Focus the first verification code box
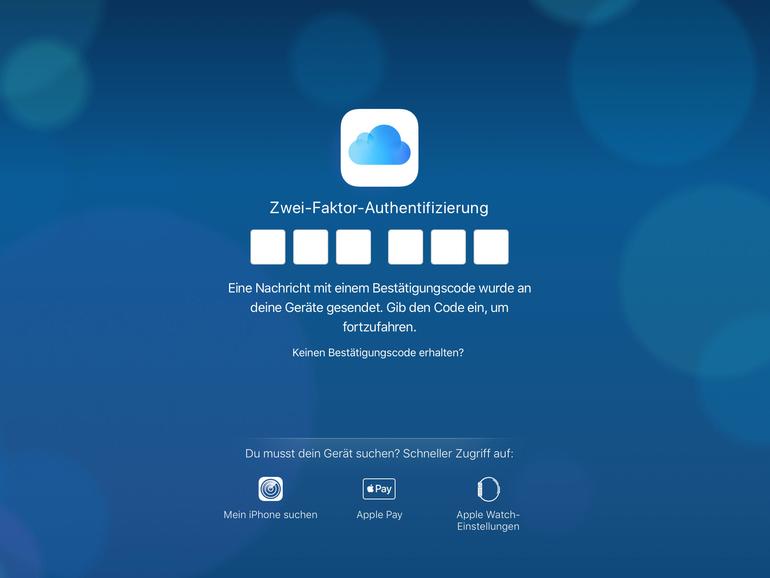The height and width of the screenshot is (578, 770). coord(268,247)
